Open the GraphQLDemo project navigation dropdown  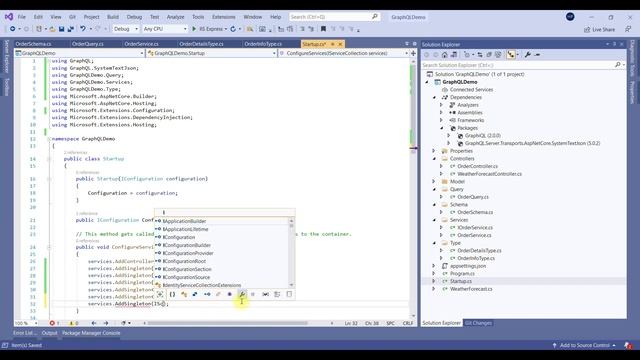[79, 53]
